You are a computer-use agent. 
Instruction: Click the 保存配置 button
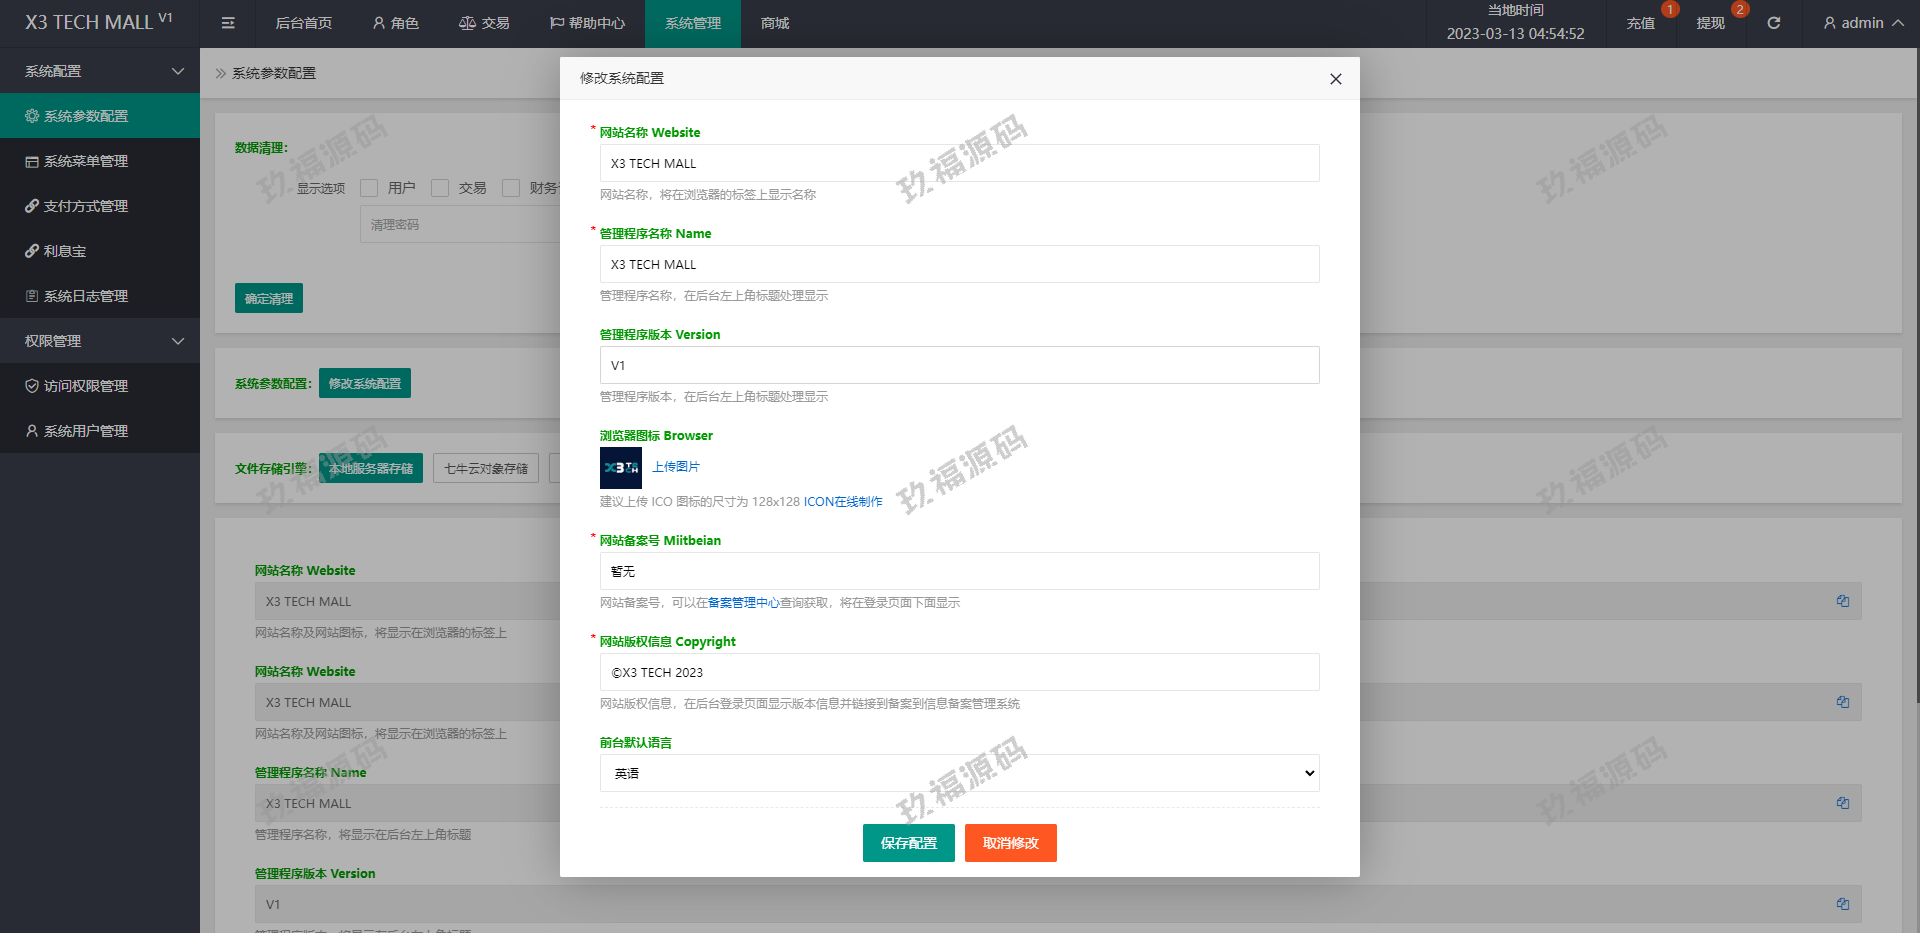pos(908,843)
